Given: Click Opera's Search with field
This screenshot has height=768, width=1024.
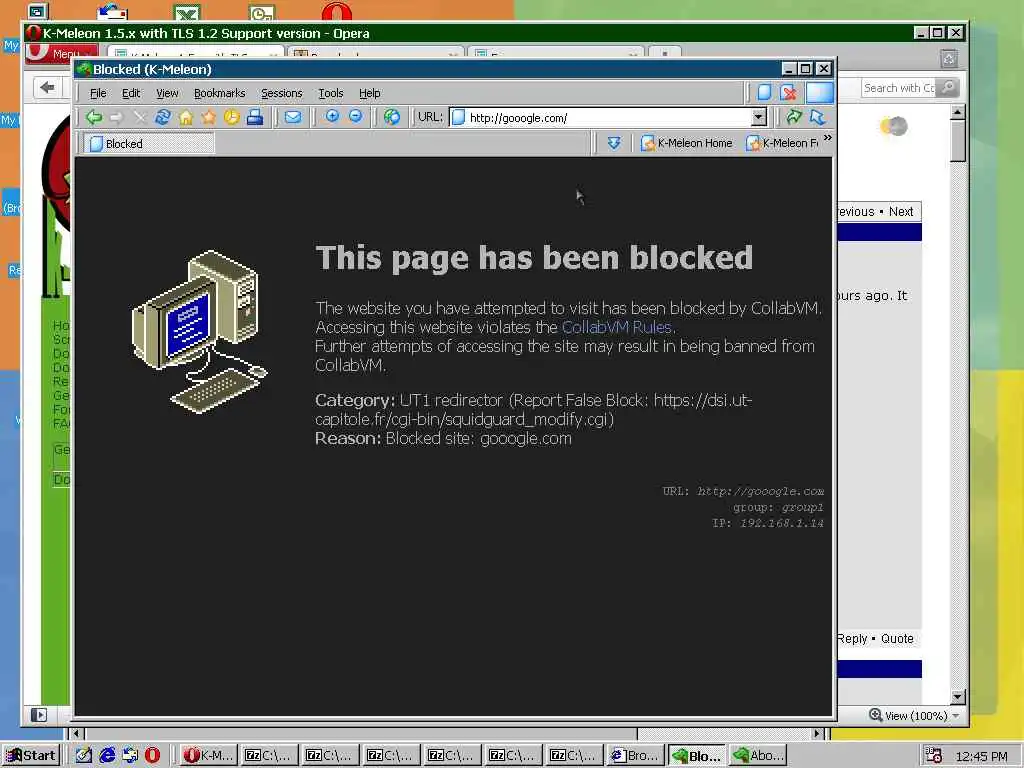Looking at the screenshot, I should tap(899, 88).
